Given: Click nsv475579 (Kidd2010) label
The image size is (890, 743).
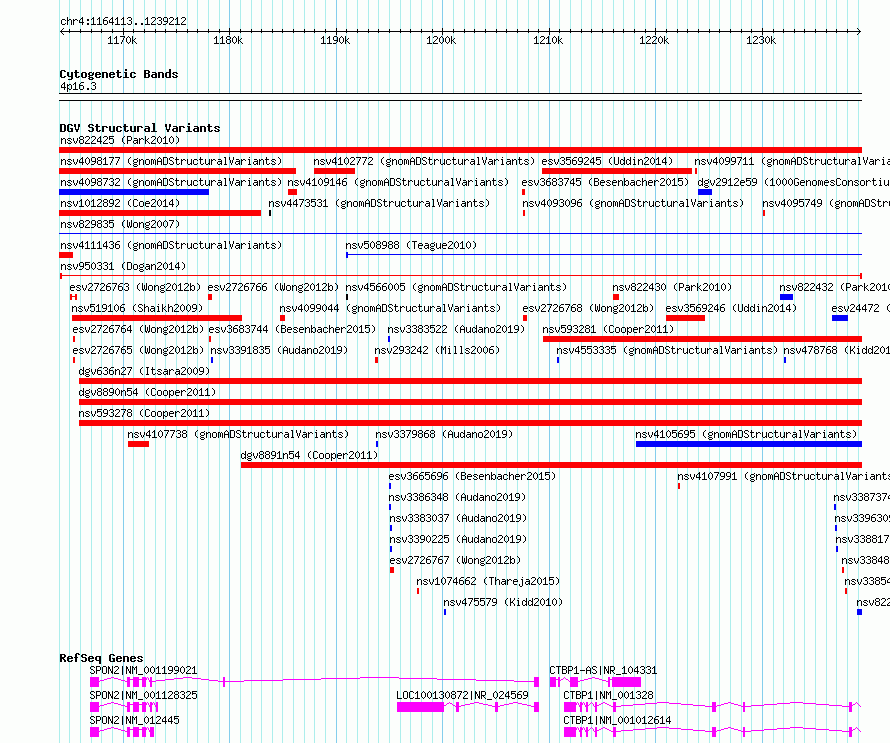Looking at the screenshot, I should point(503,602).
